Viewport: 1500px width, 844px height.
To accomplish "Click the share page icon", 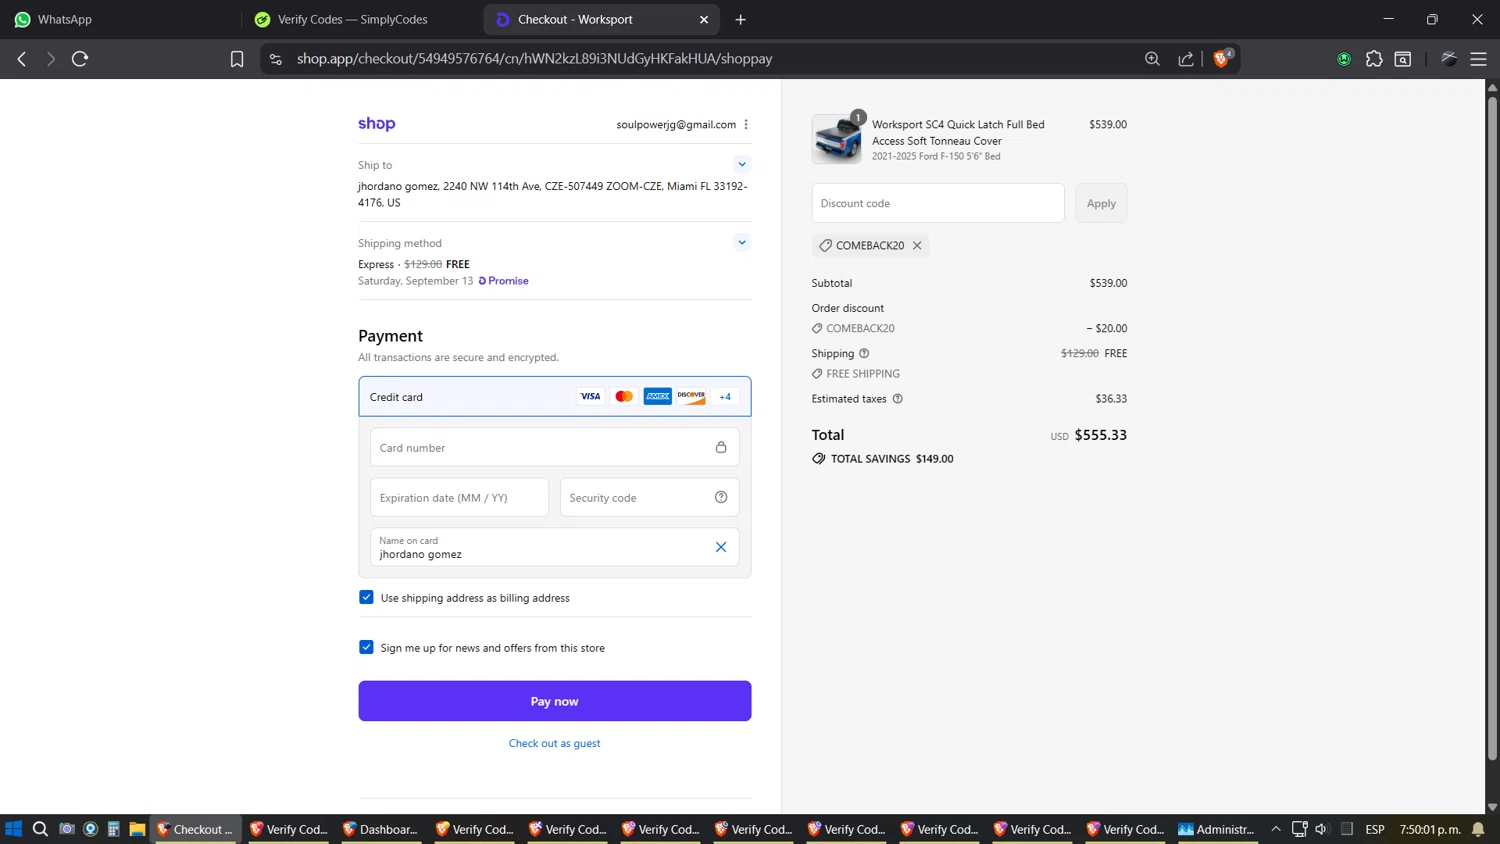I will [1186, 59].
